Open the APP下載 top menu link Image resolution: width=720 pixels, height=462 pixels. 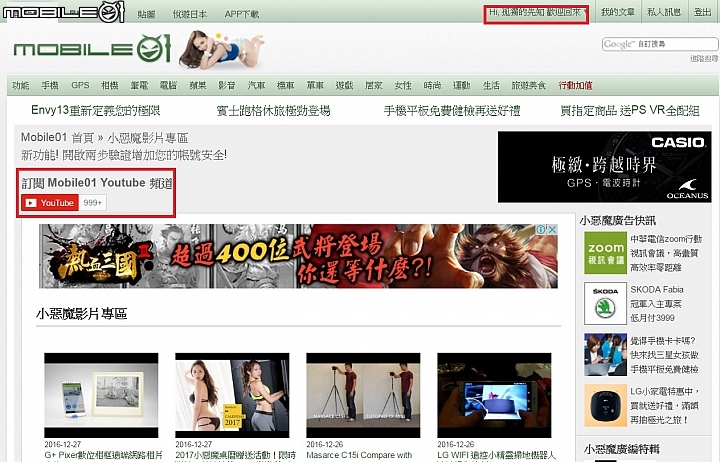tap(242, 14)
